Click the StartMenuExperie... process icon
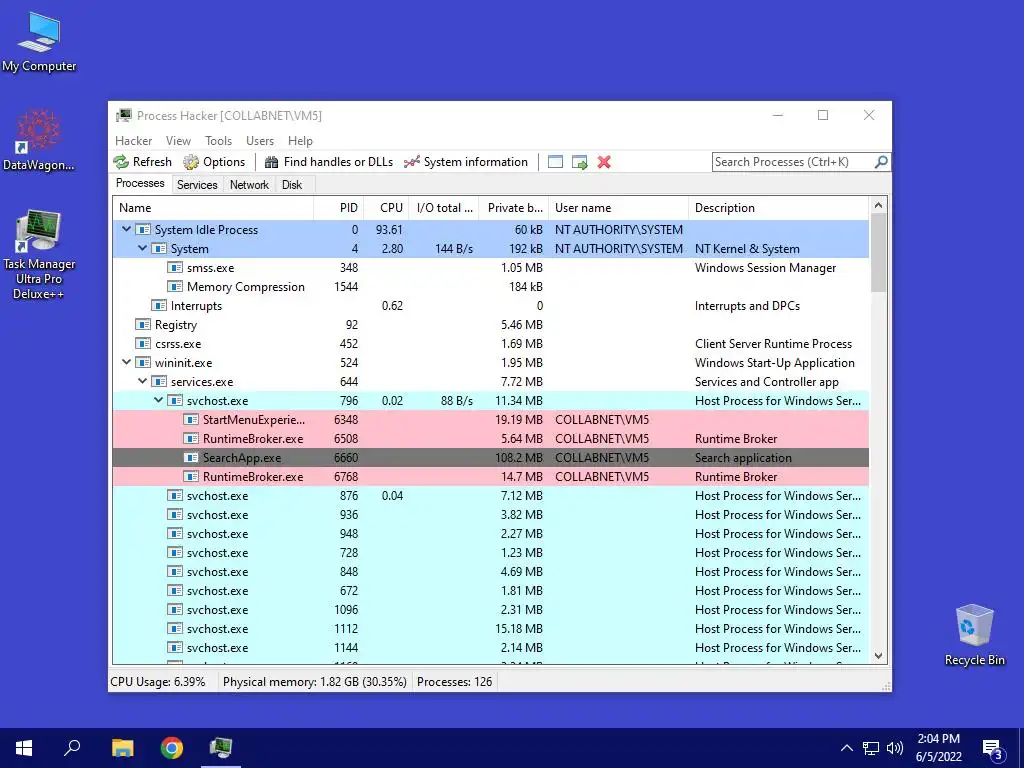 coord(191,420)
